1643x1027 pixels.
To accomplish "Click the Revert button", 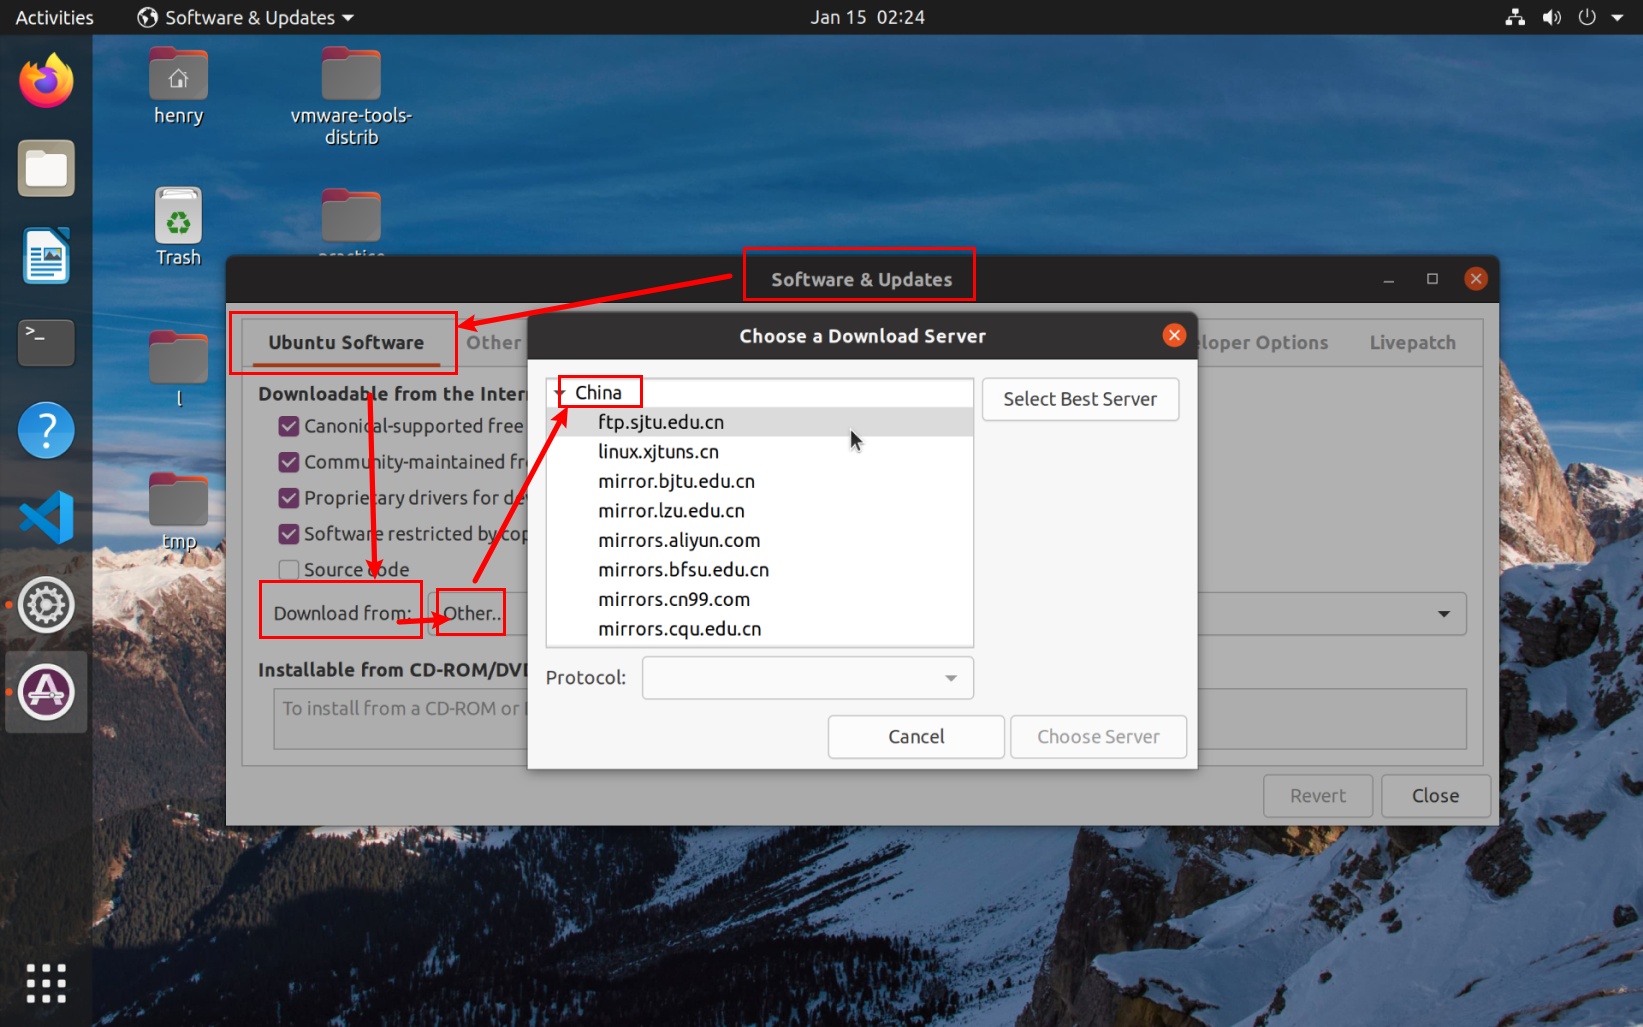I will [x=1317, y=796].
